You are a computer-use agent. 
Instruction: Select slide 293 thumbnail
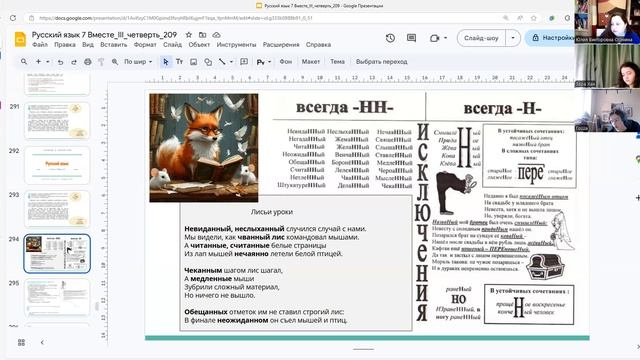pos(57,209)
